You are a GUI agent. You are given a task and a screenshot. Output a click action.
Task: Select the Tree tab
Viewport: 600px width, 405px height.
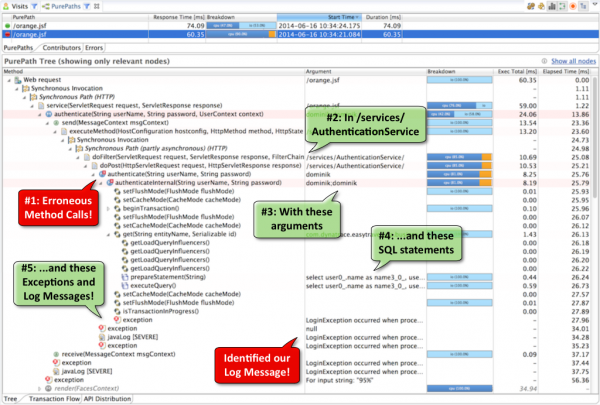(10, 399)
